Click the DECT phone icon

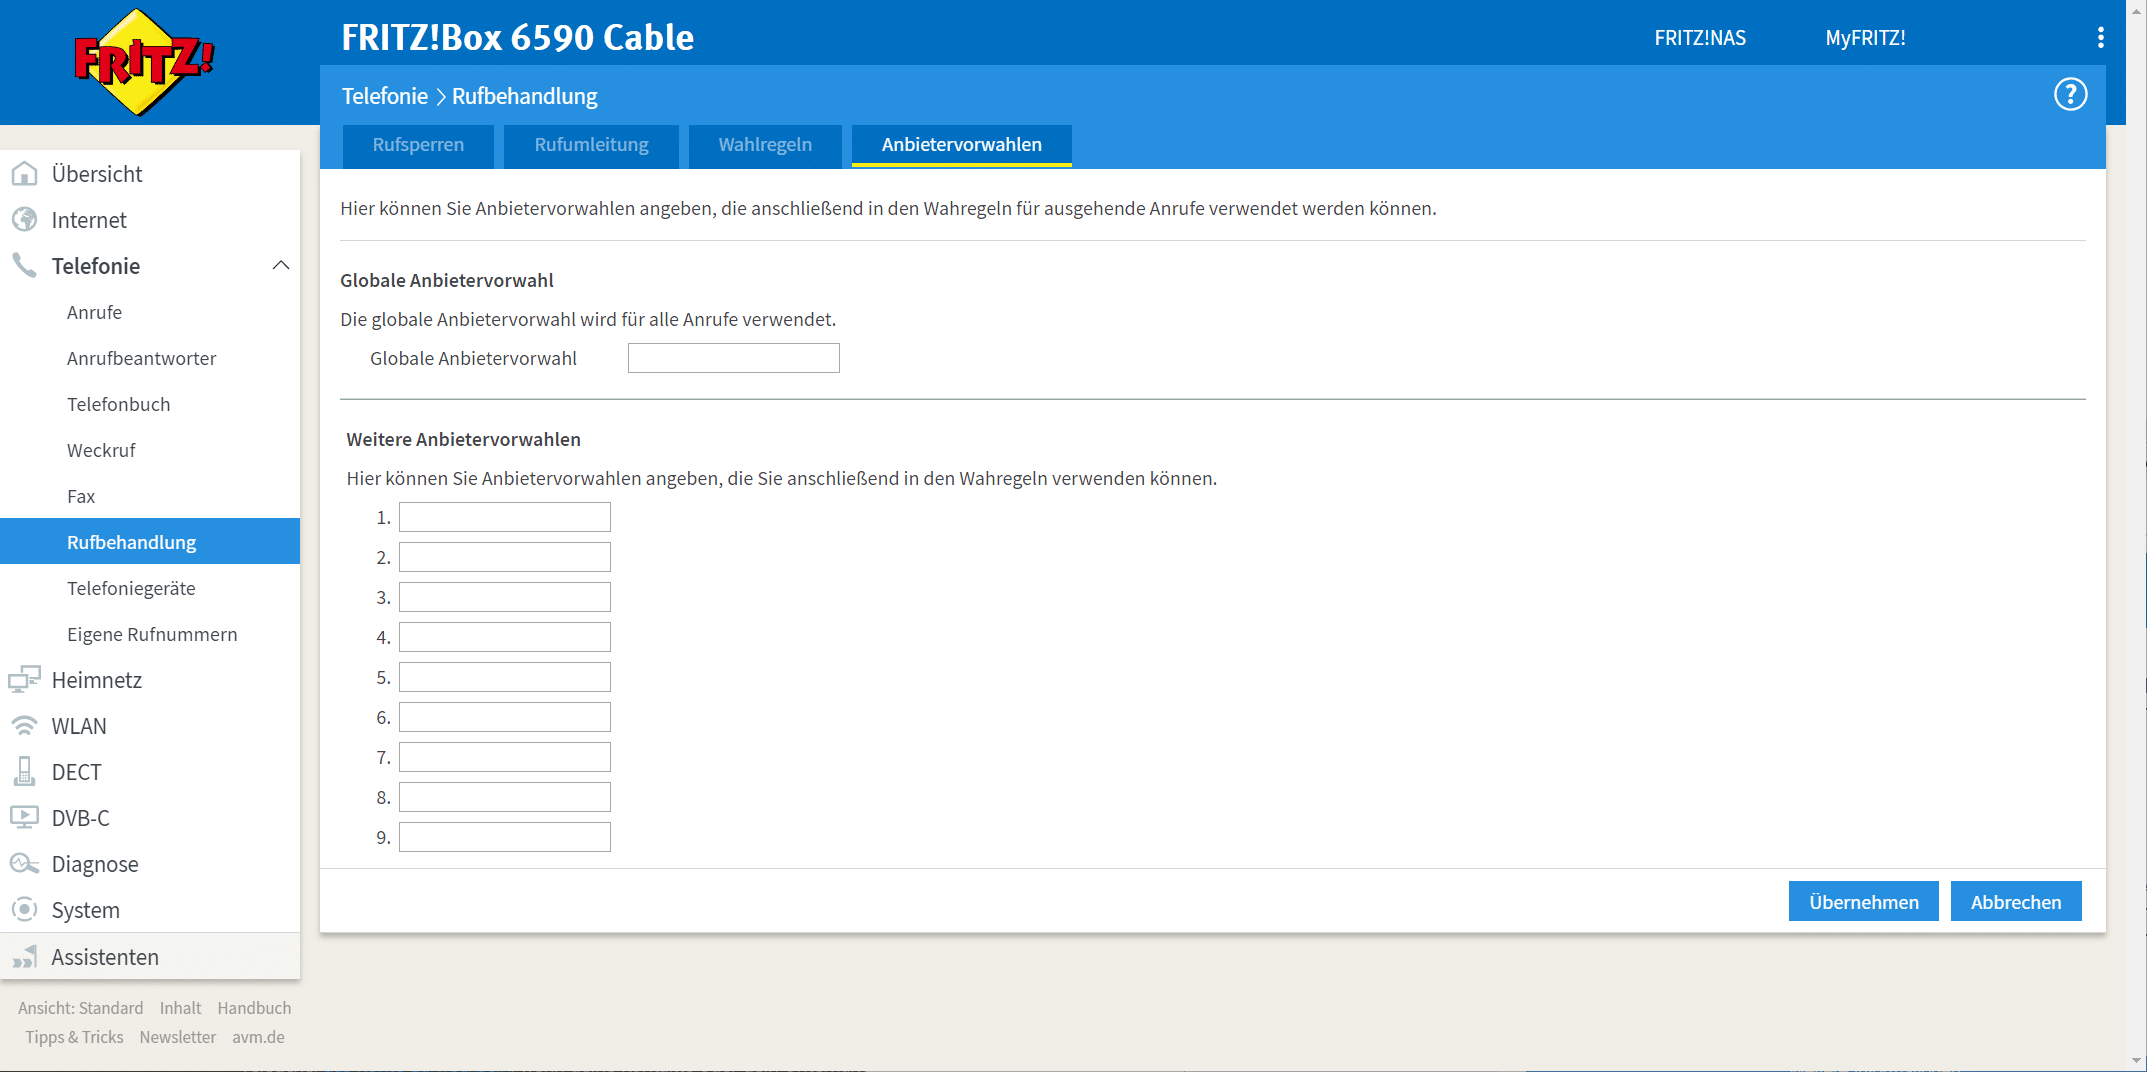(24, 772)
